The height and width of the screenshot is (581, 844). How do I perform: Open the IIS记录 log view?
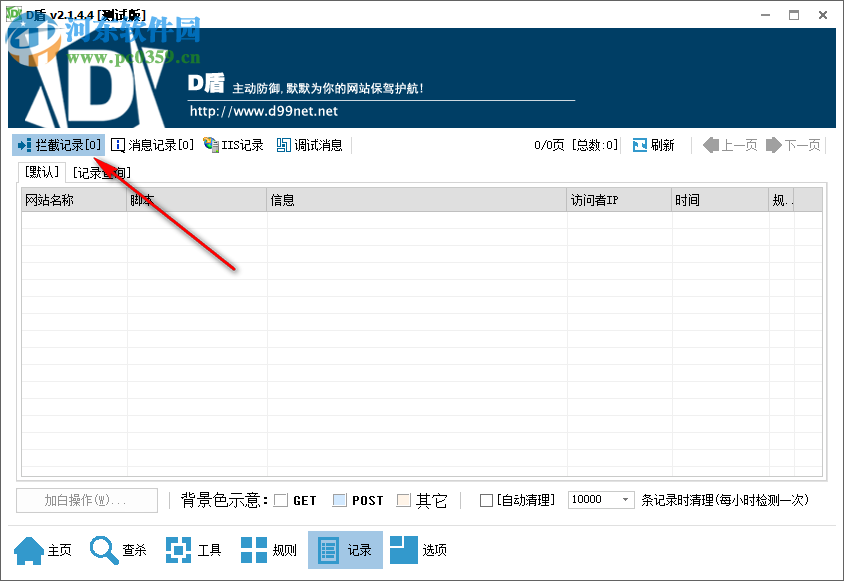(x=233, y=145)
